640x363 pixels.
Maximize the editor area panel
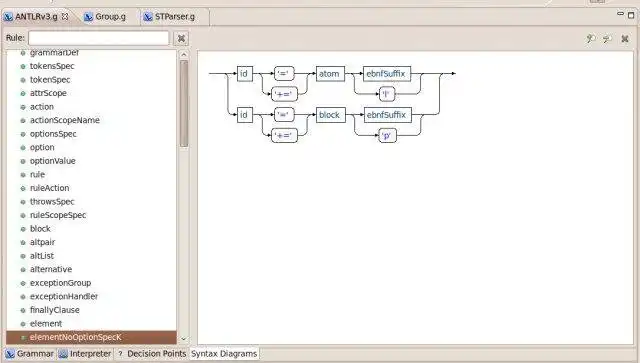[631, 15]
